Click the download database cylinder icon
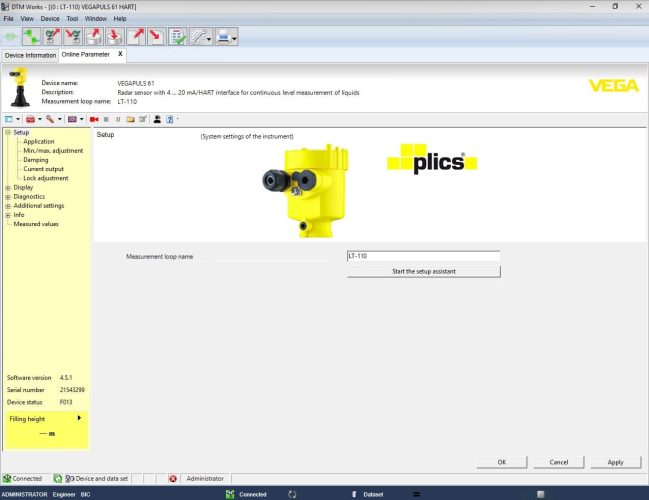 pos(115,37)
